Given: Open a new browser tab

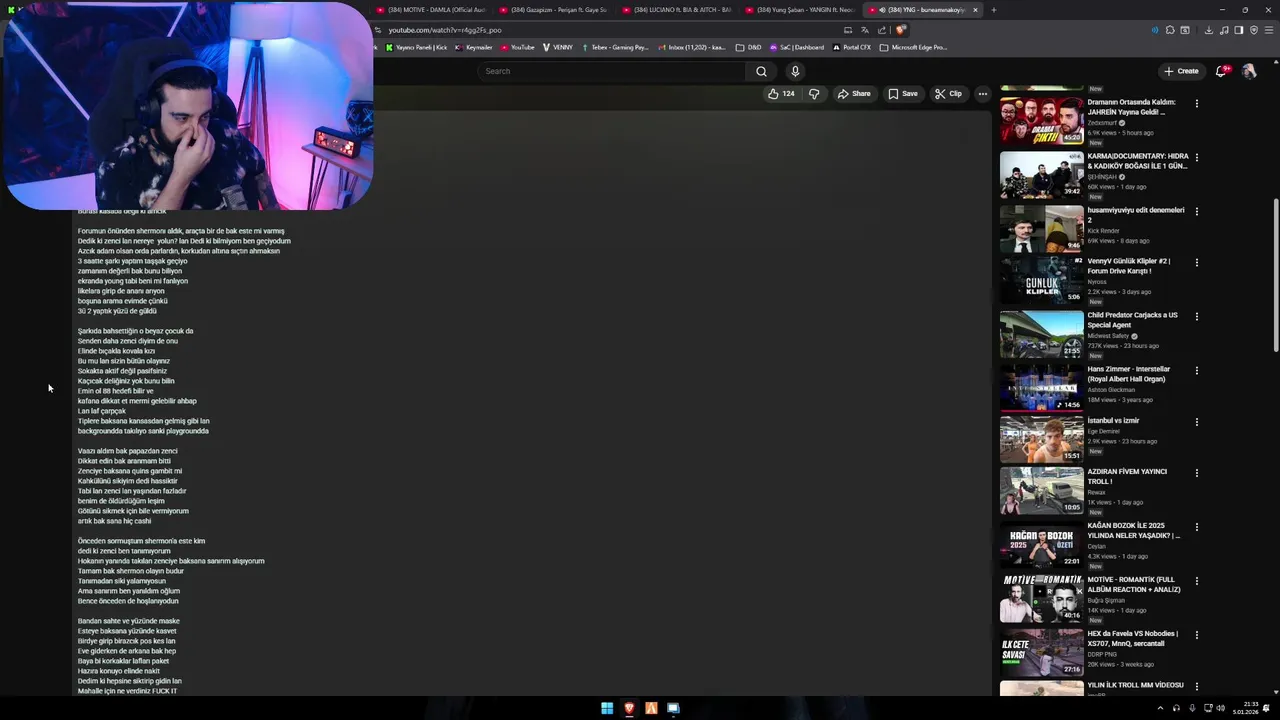Looking at the screenshot, I should click(993, 10).
